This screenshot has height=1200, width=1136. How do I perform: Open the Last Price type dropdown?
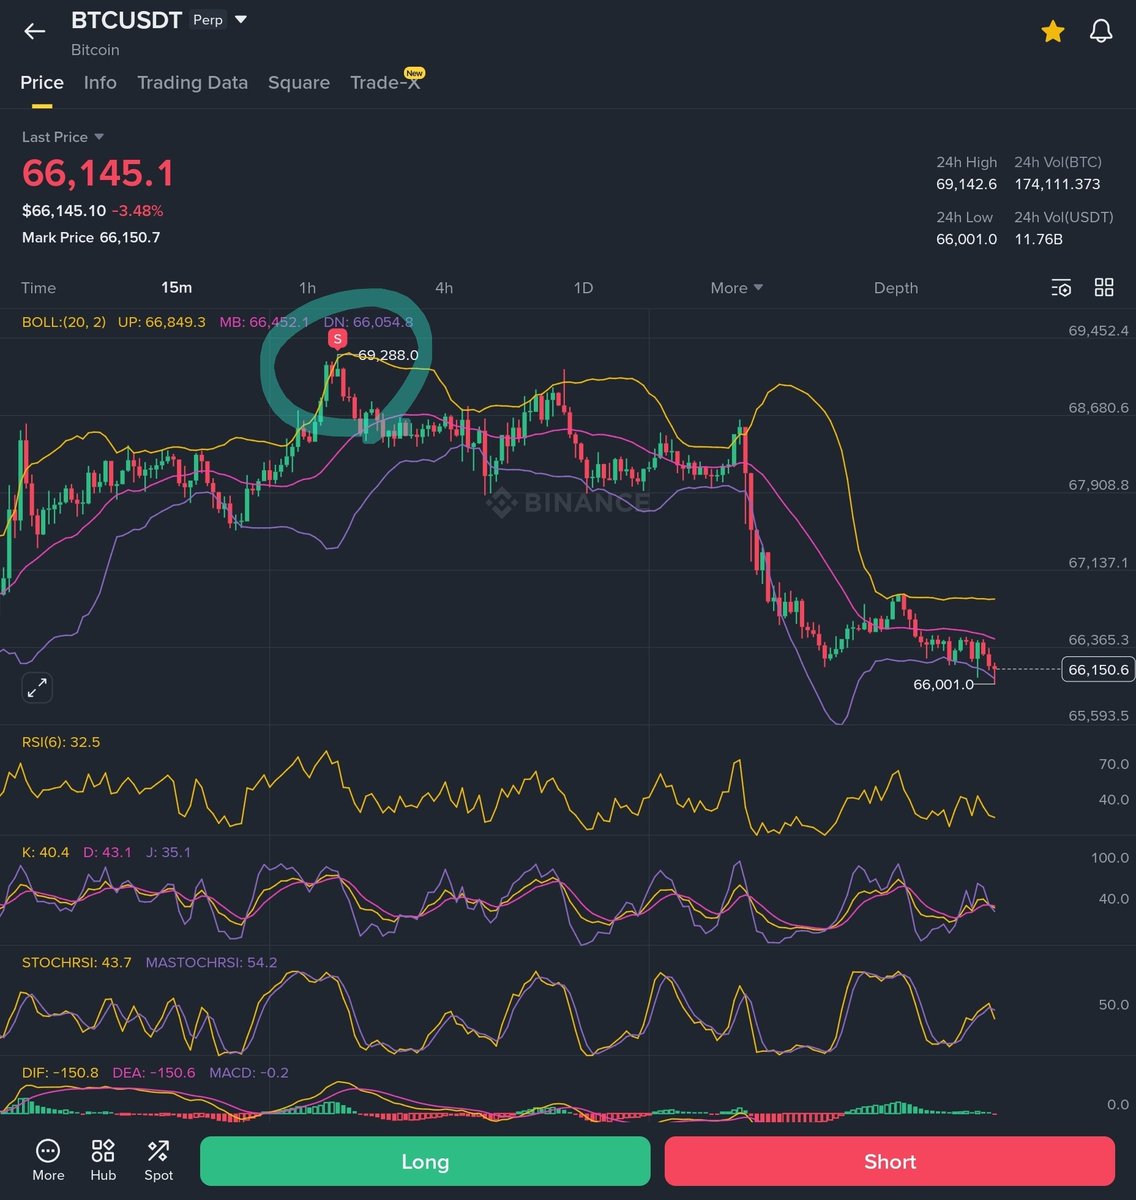point(63,137)
